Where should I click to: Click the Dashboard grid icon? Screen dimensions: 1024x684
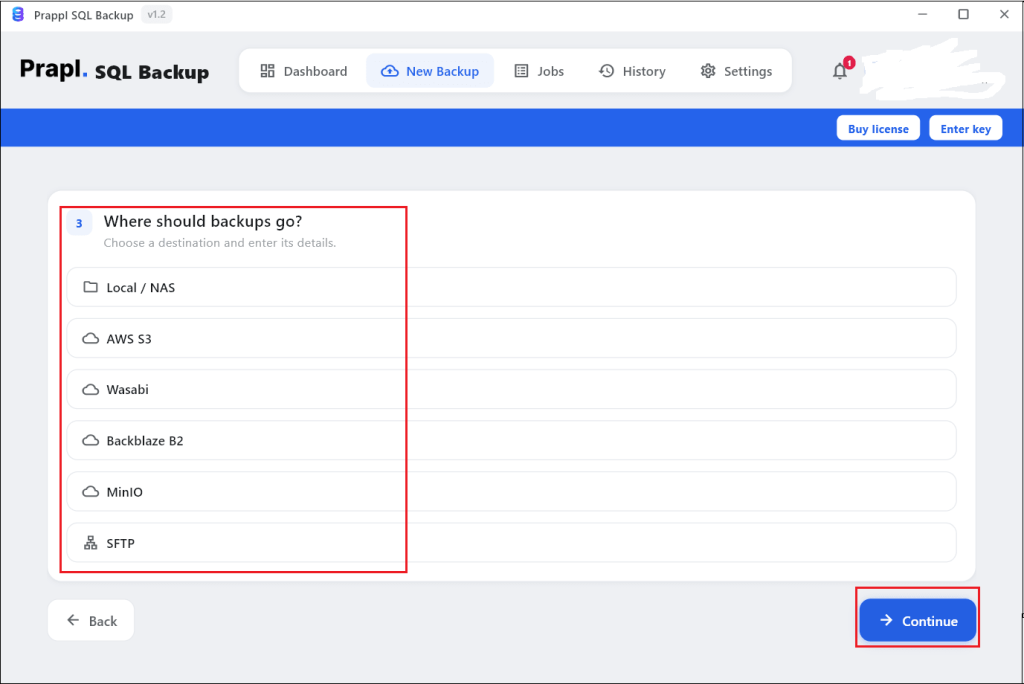pyautogui.click(x=268, y=71)
